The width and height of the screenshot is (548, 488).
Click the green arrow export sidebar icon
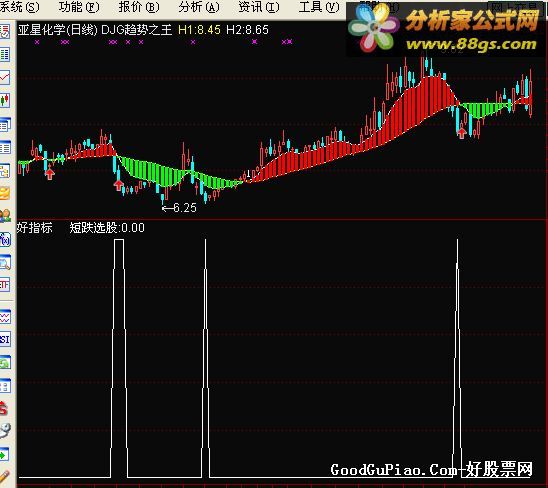(4, 455)
